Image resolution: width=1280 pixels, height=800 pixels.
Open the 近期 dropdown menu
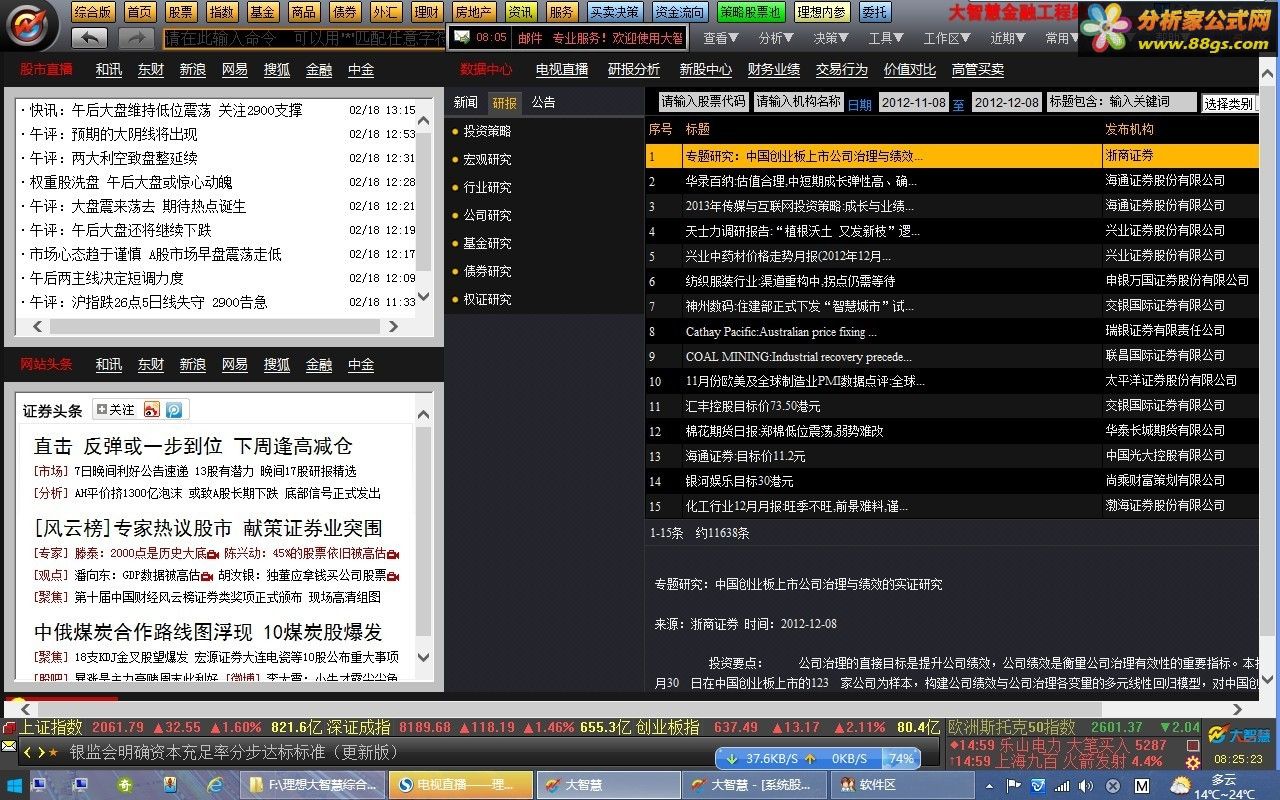pyautogui.click(x=1008, y=38)
